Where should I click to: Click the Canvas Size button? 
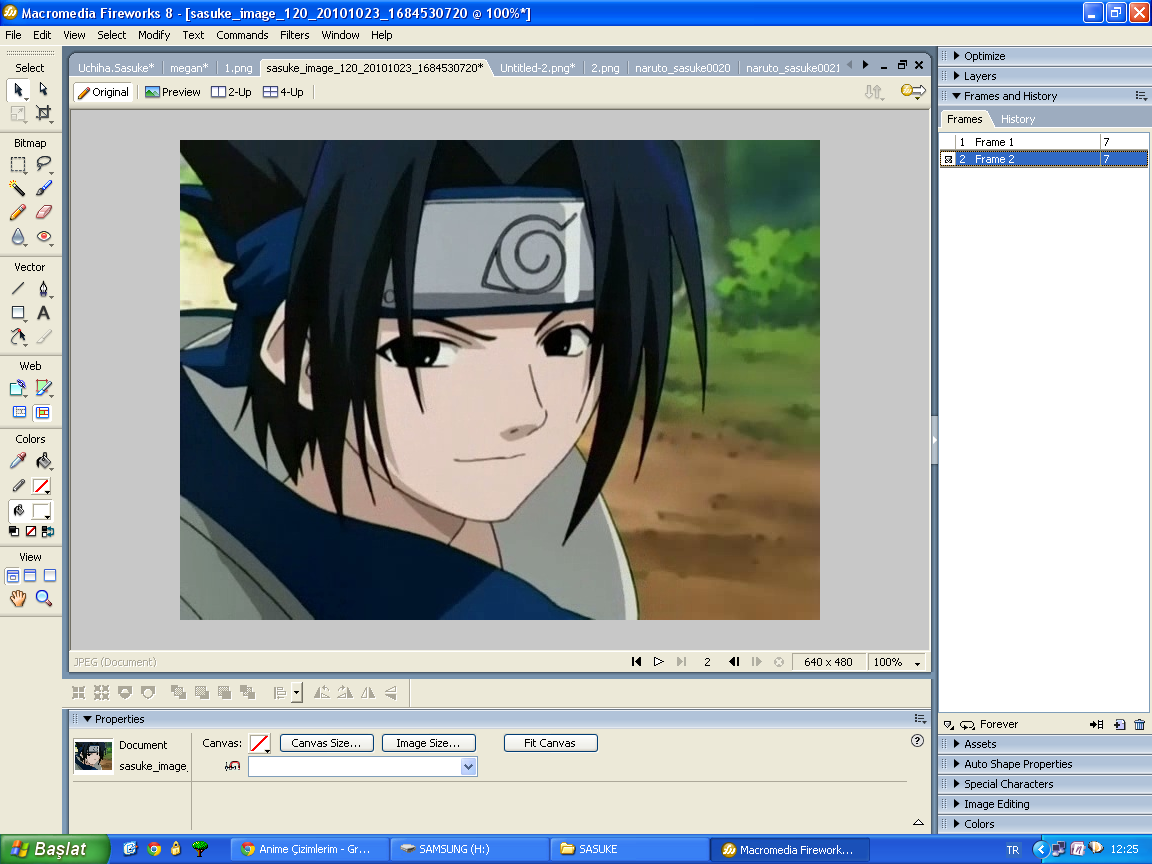click(326, 743)
